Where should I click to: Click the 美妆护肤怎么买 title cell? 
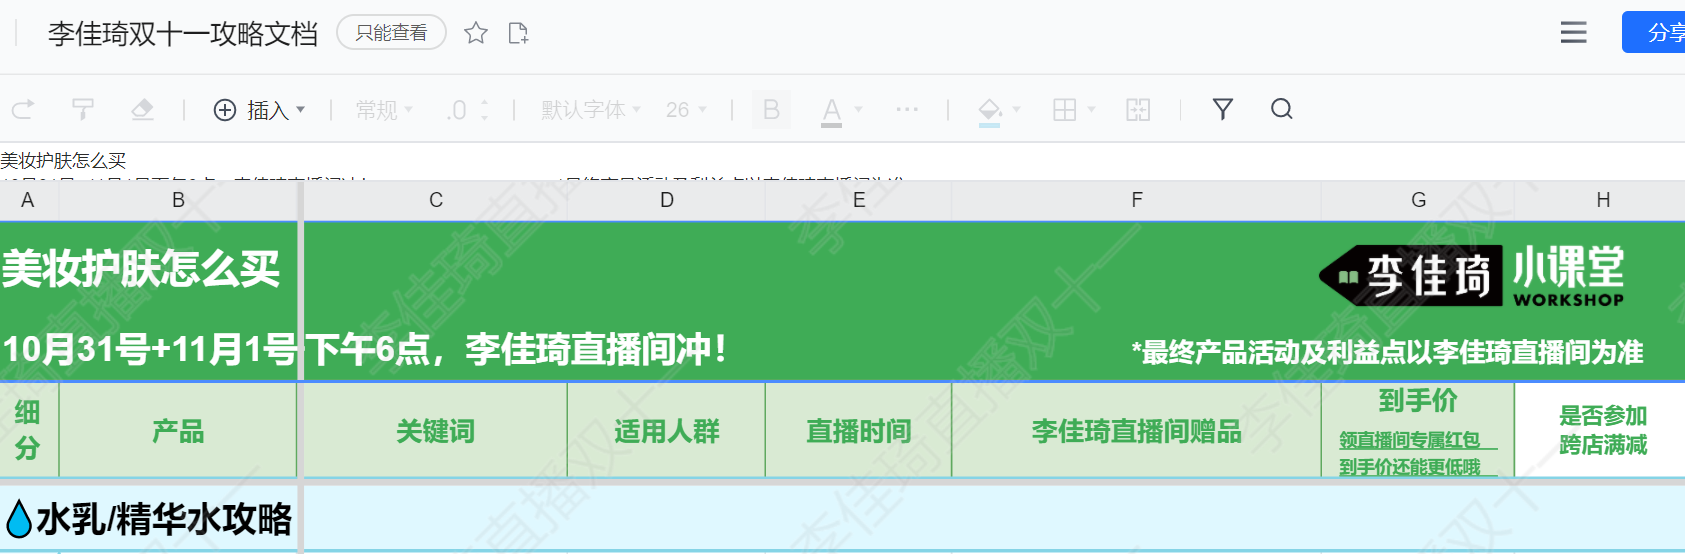[x=141, y=269]
